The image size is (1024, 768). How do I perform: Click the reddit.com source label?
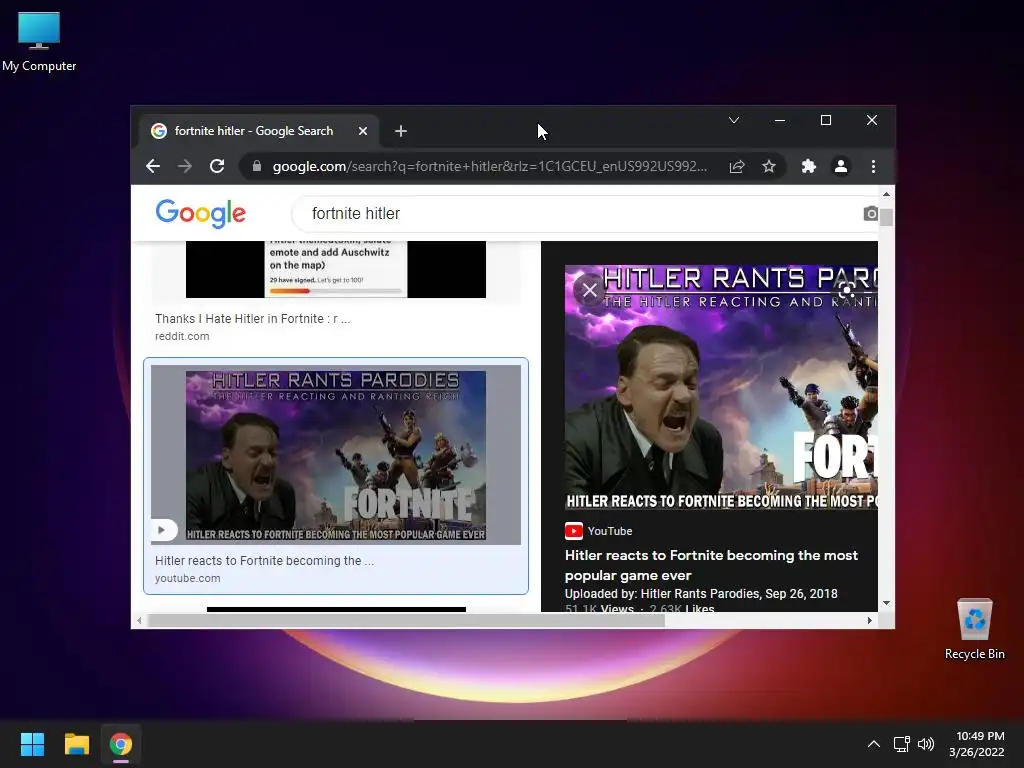click(x=182, y=336)
